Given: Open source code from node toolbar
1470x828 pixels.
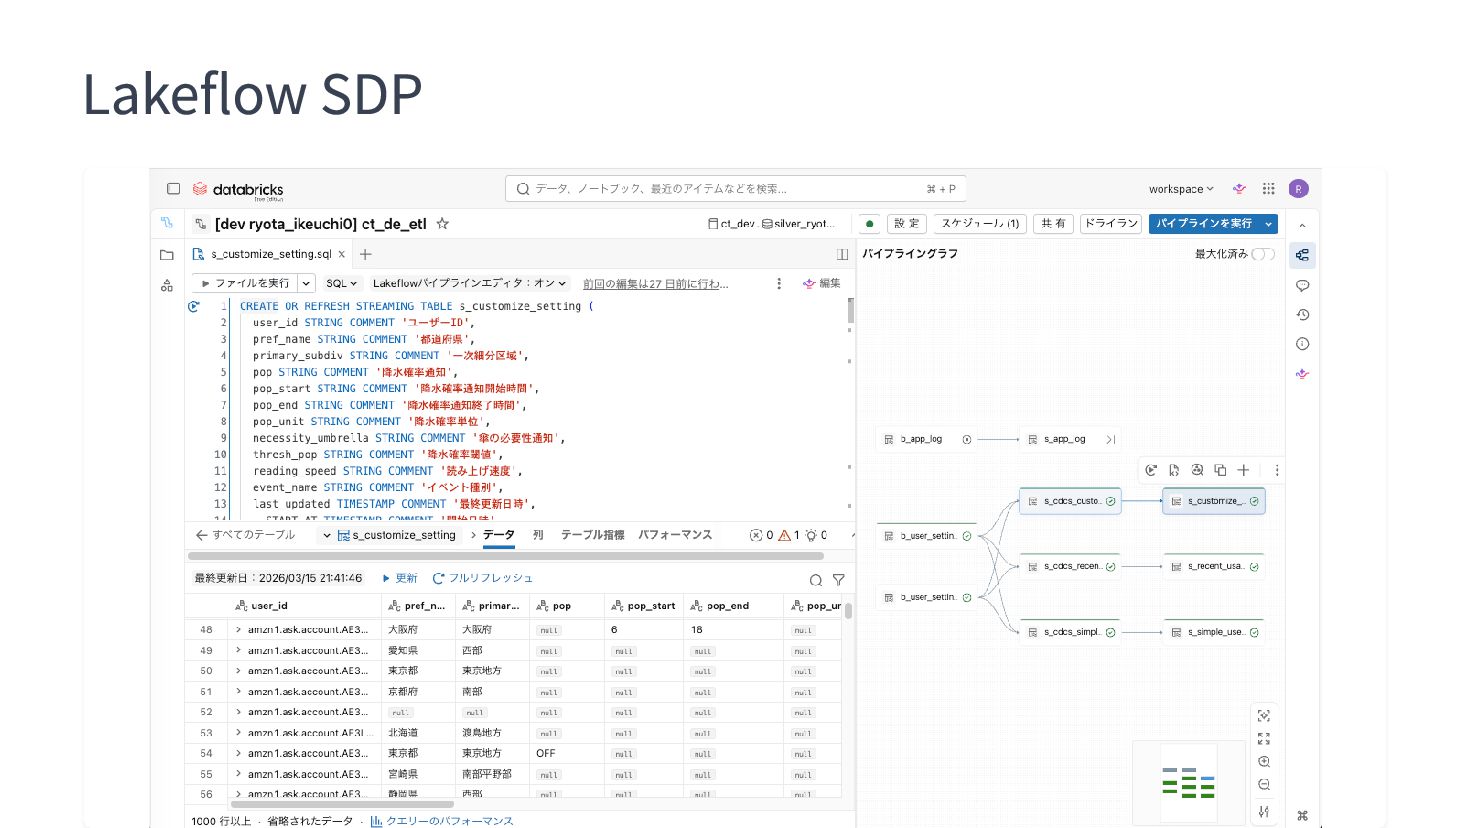Looking at the screenshot, I should (x=1174, y=470).
